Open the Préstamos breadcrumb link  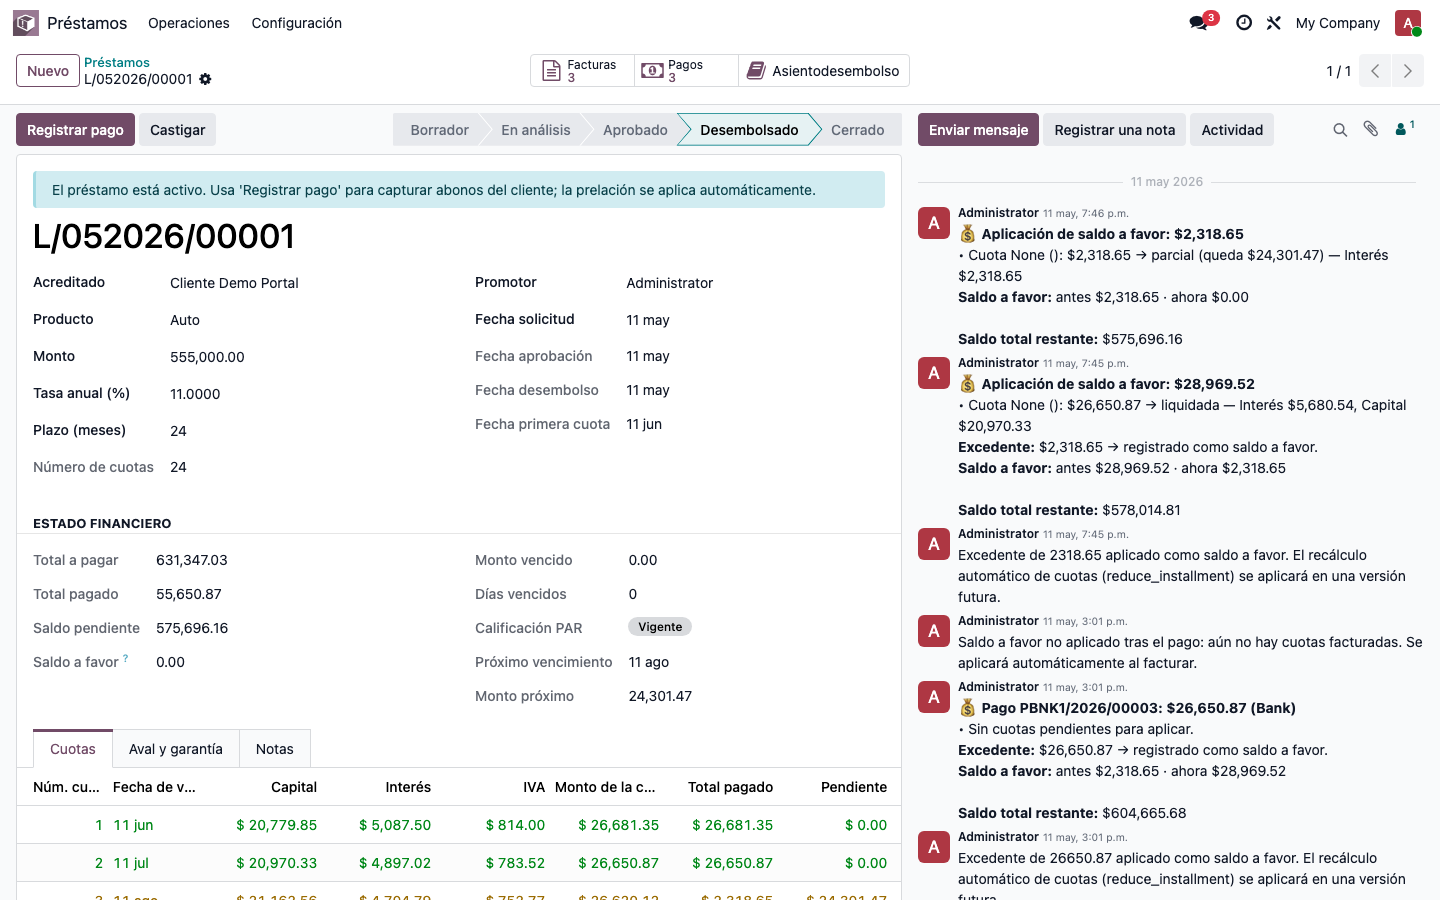(117, 62)
